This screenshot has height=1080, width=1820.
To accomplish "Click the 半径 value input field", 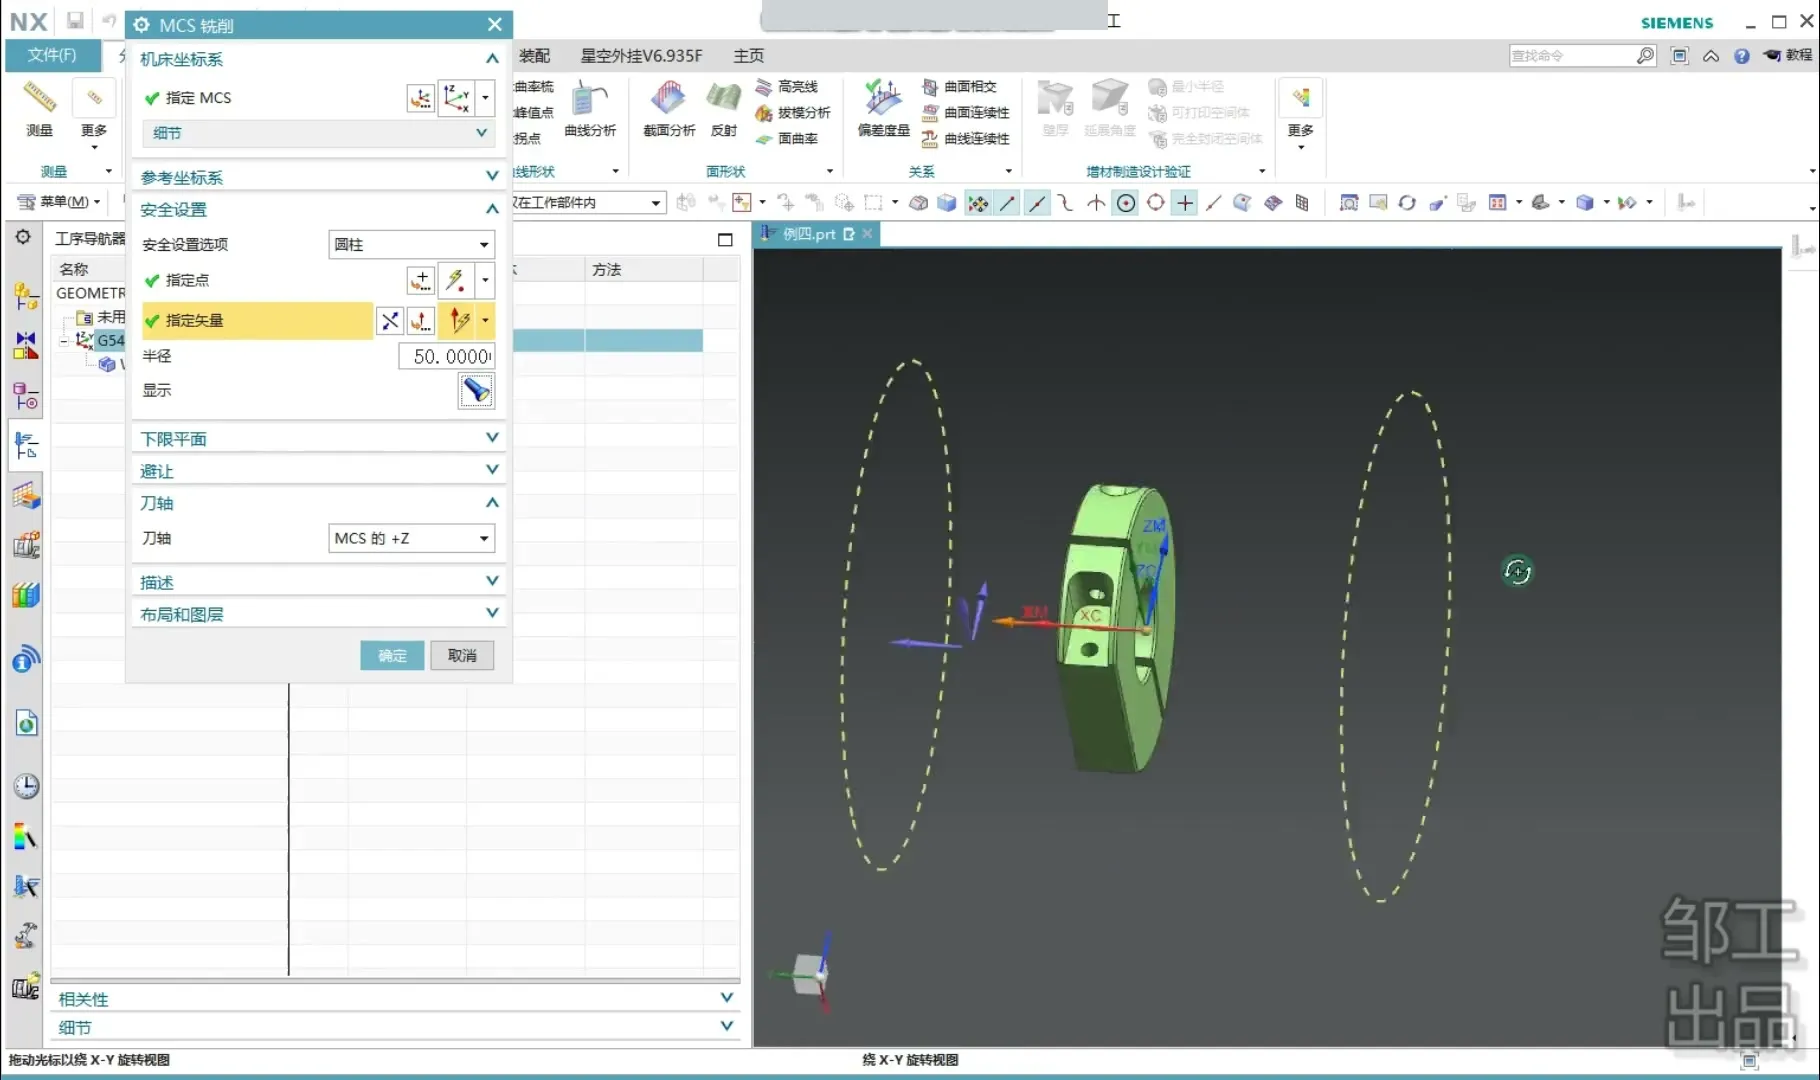I will tap(447, 356).
